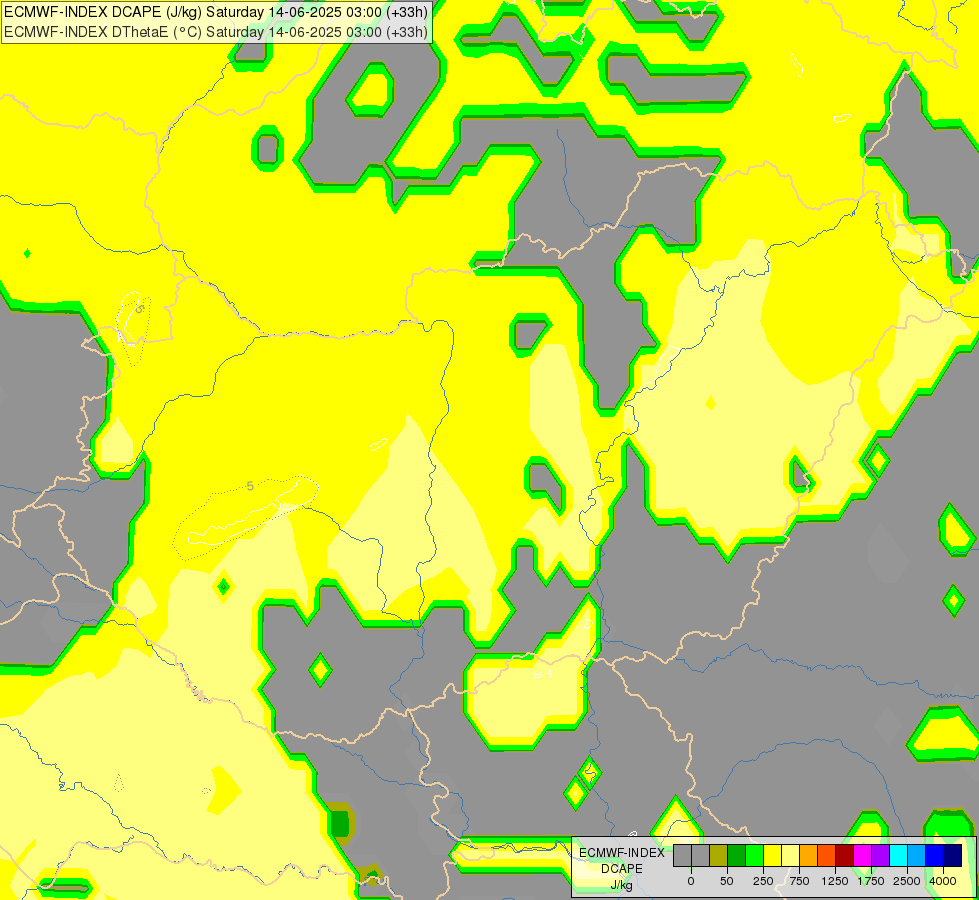Viewport: 979px width, 900px height.
Task: Click the DCAPE label in the legend box
Action: [x=622, y=869]
